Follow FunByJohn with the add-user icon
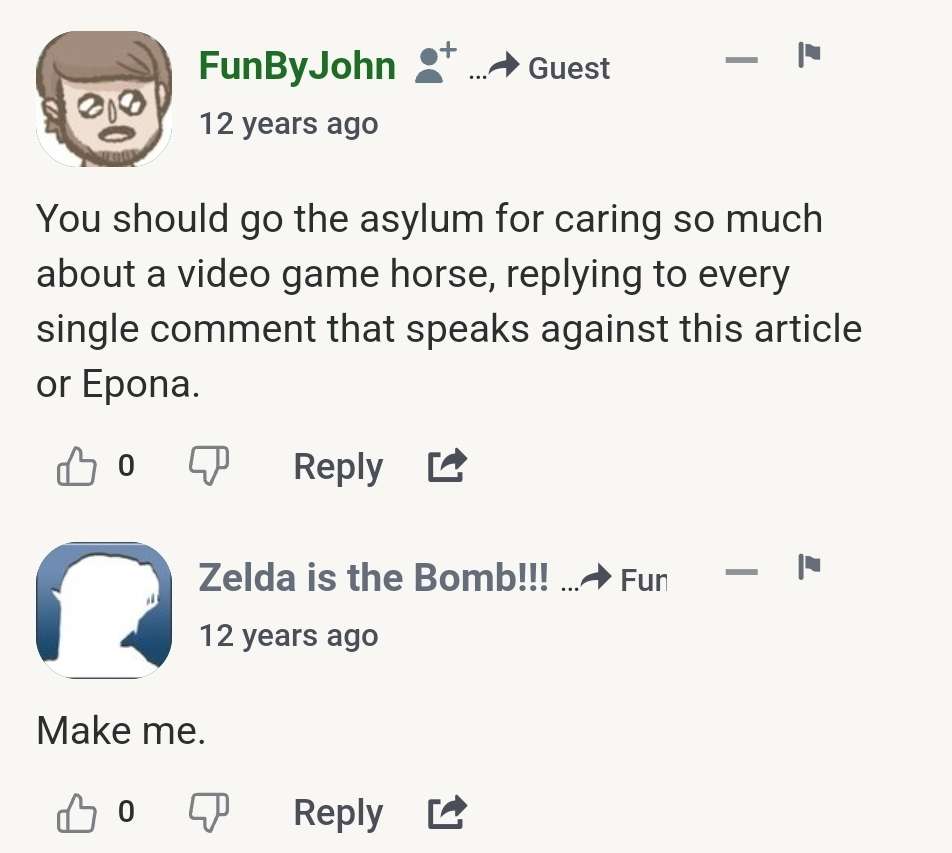 (x=435, y=62)
